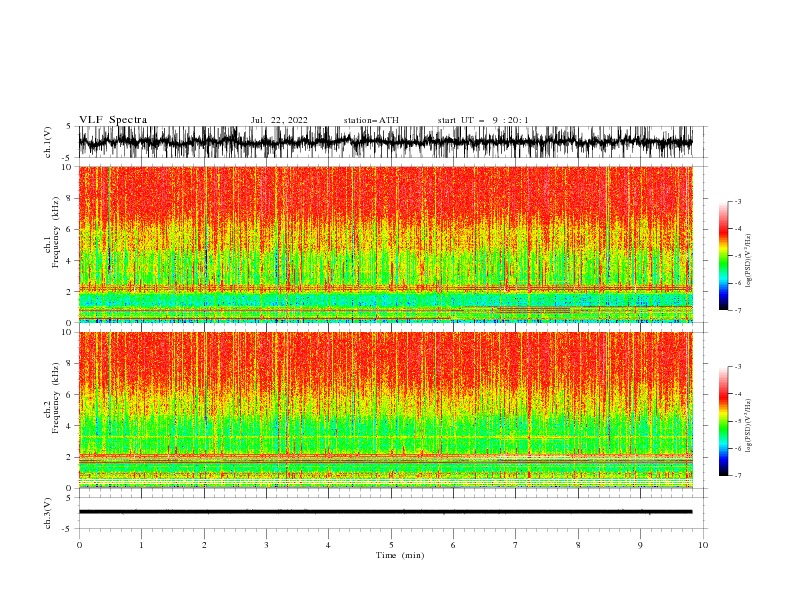Click the "2" tick on the time axis

(204, 545)
